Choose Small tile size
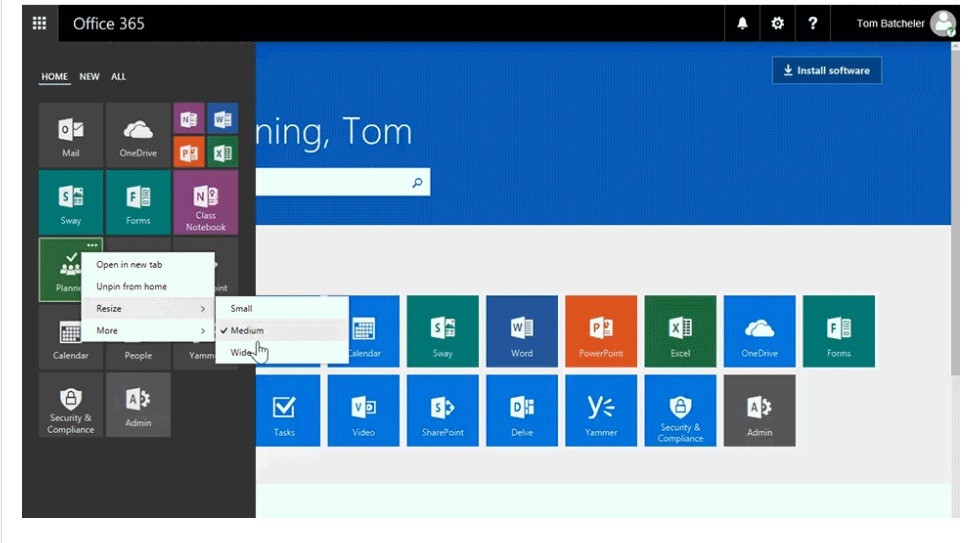 tap(282, 308)
